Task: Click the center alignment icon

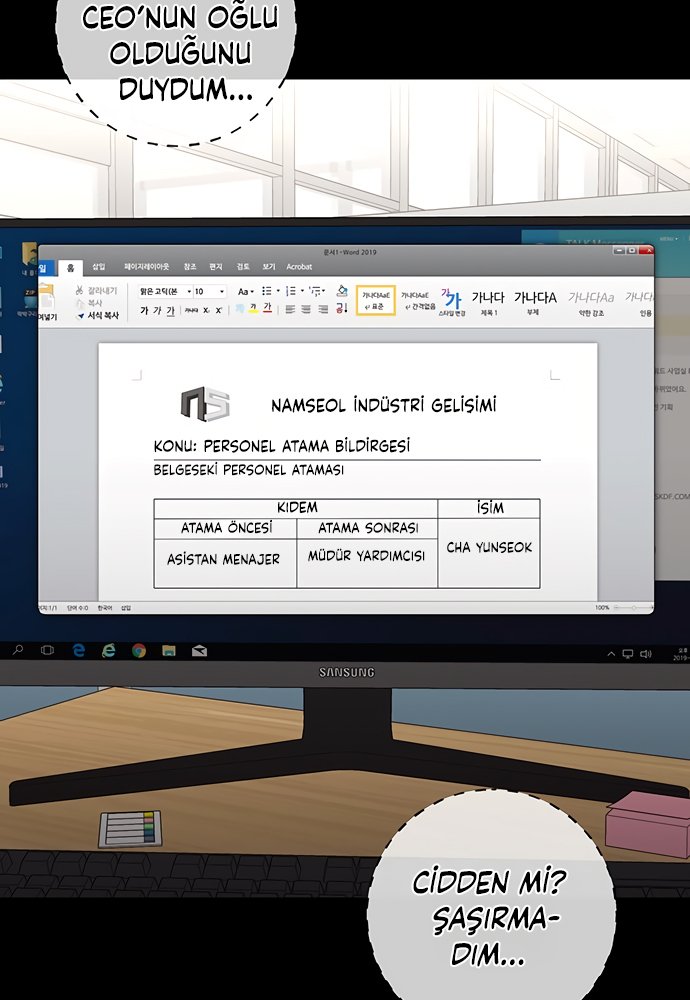Action: (x=306, y=310)
